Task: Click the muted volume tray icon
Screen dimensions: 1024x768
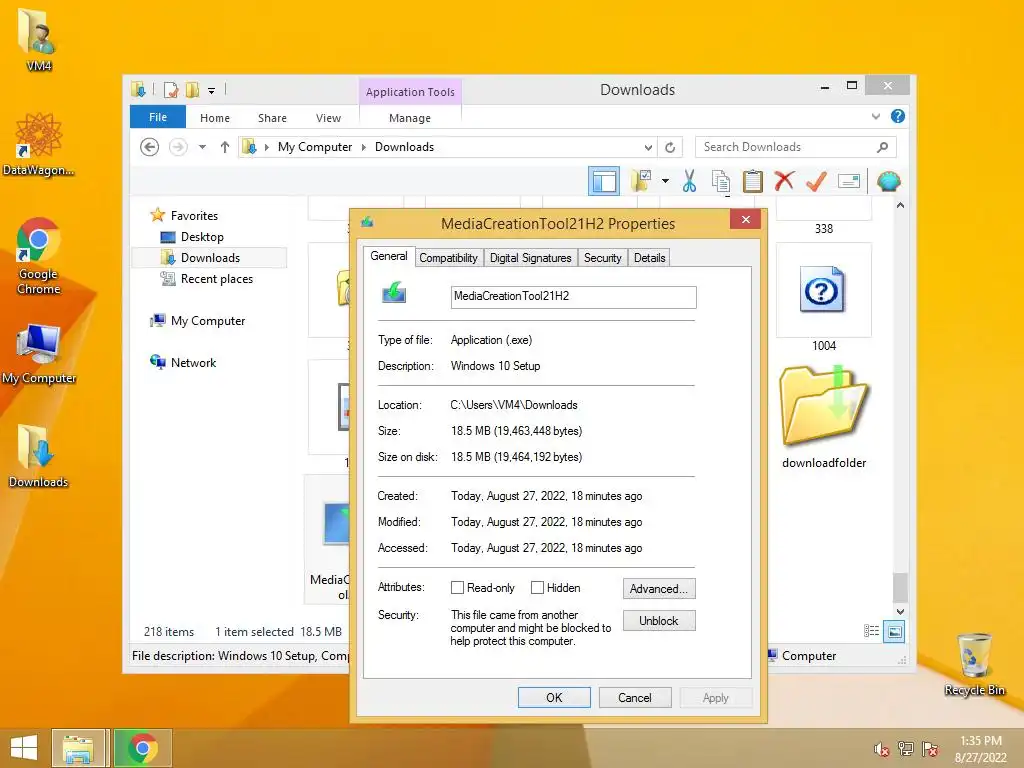Action: pyautogui.click(x=881, y=748)
